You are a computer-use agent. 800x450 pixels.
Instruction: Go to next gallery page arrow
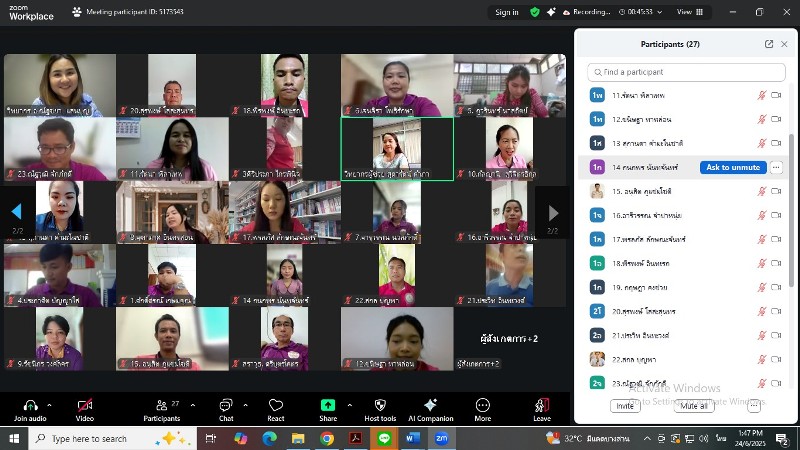pyautogui.click(x=554, y=212)
